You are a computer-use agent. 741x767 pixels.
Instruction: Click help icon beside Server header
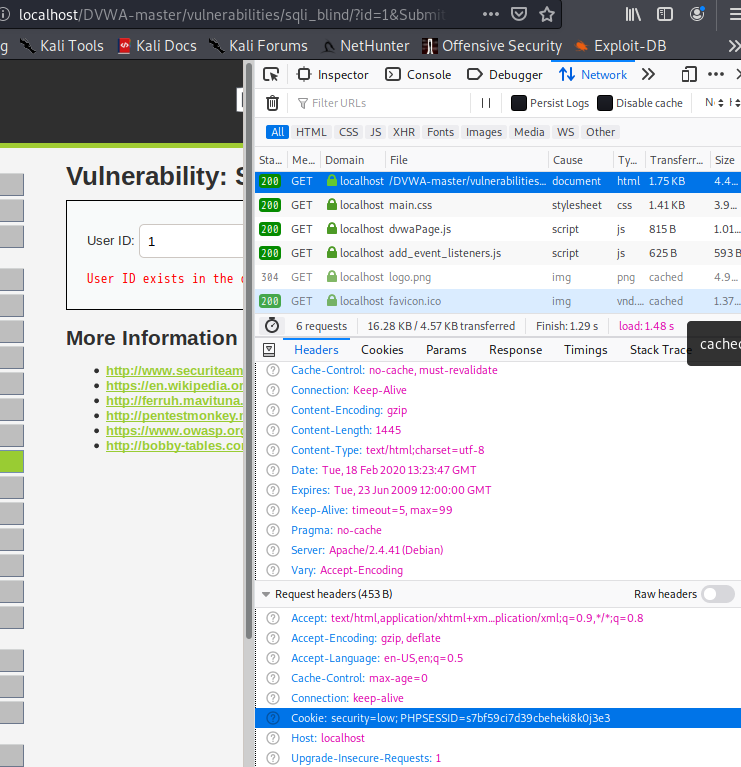tap(273, 550)
